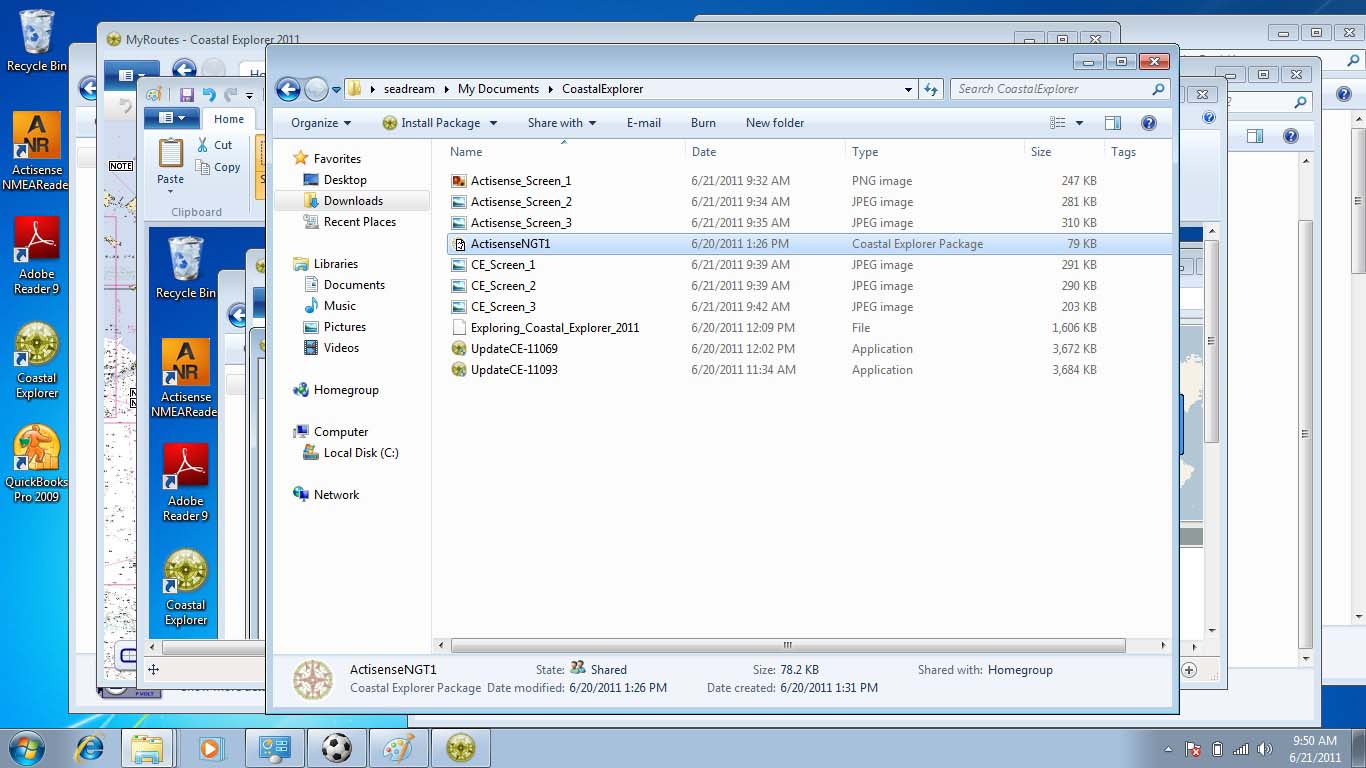This screenshot has width=1366, height=768.
Task: Open Windows Media Player taskbar icon
Action: (210, 747)
